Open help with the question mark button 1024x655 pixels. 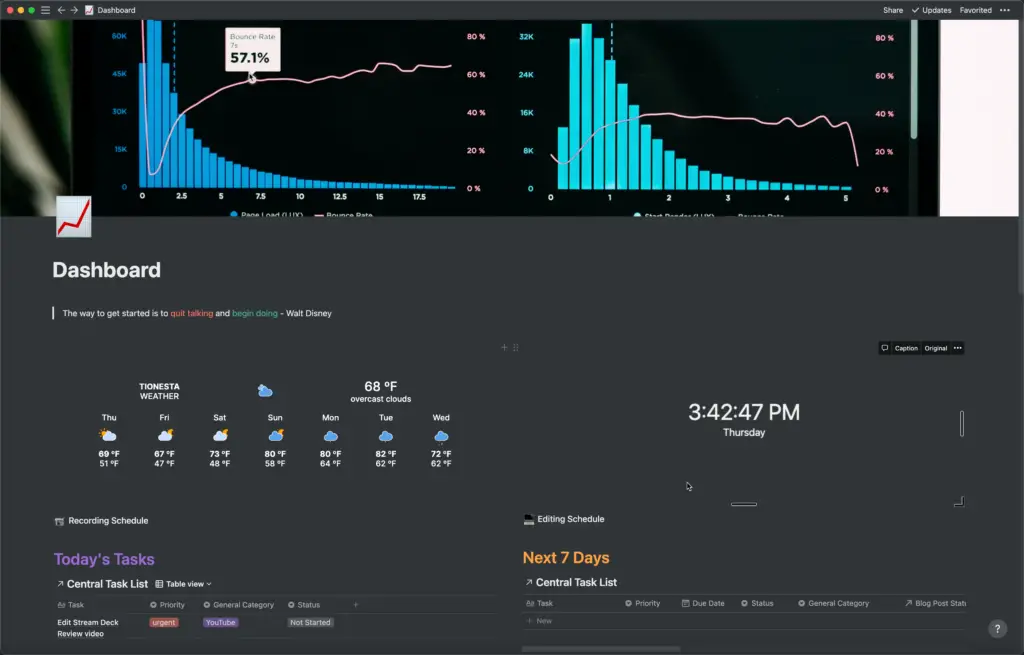[997, 629]
